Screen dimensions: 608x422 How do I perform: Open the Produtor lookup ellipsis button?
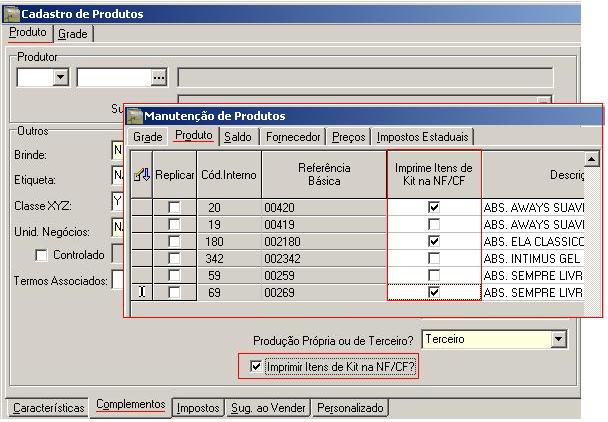(x=159, y=77)
